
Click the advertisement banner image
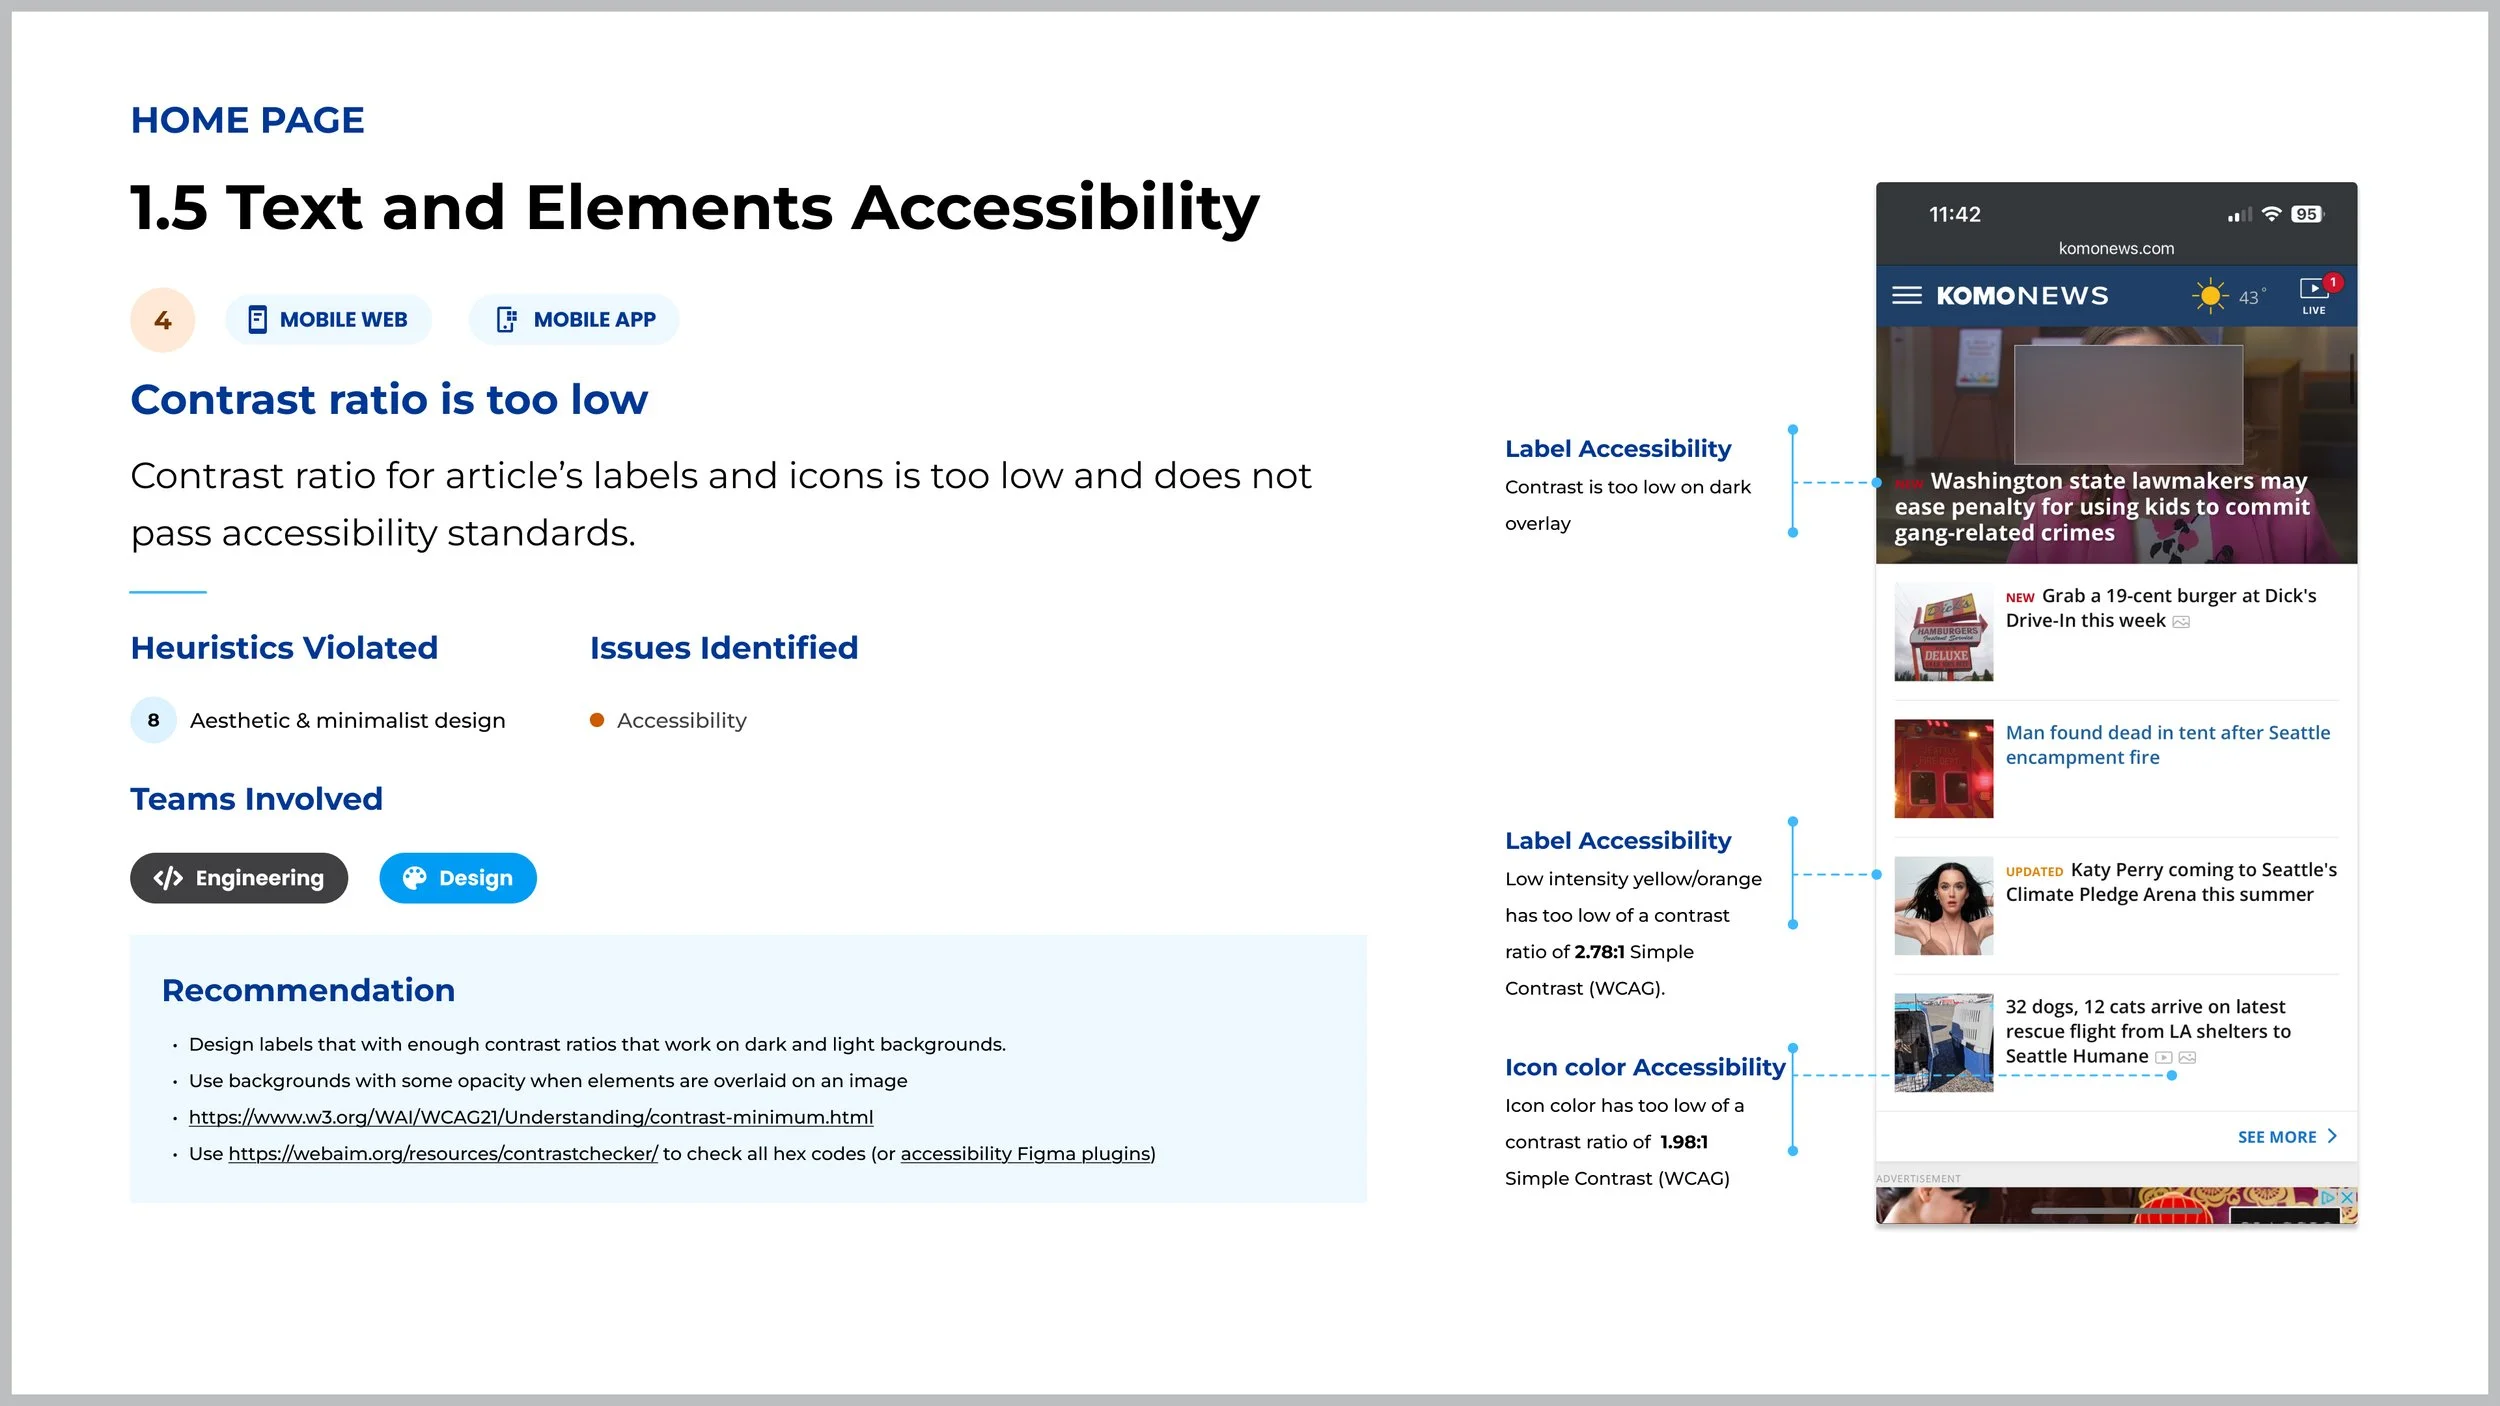coord(2116,1205)
